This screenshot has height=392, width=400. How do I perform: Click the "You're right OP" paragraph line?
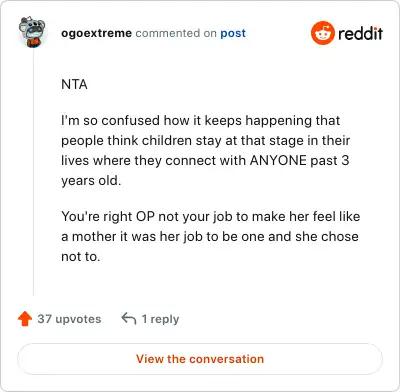tap(211, 216)
